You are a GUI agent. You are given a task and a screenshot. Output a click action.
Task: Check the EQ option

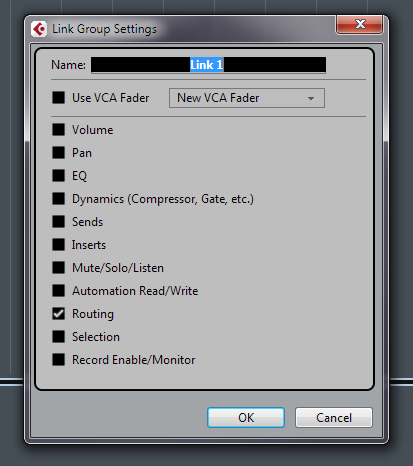[58, 175]
